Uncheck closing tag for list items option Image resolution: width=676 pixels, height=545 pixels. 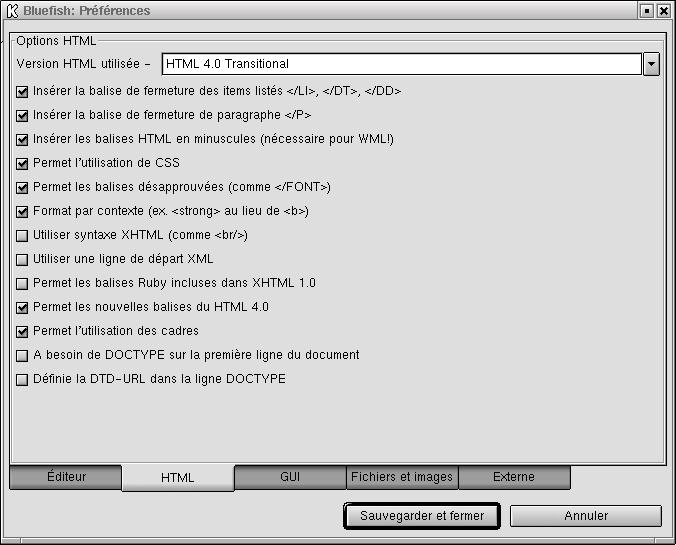(23, 91)
